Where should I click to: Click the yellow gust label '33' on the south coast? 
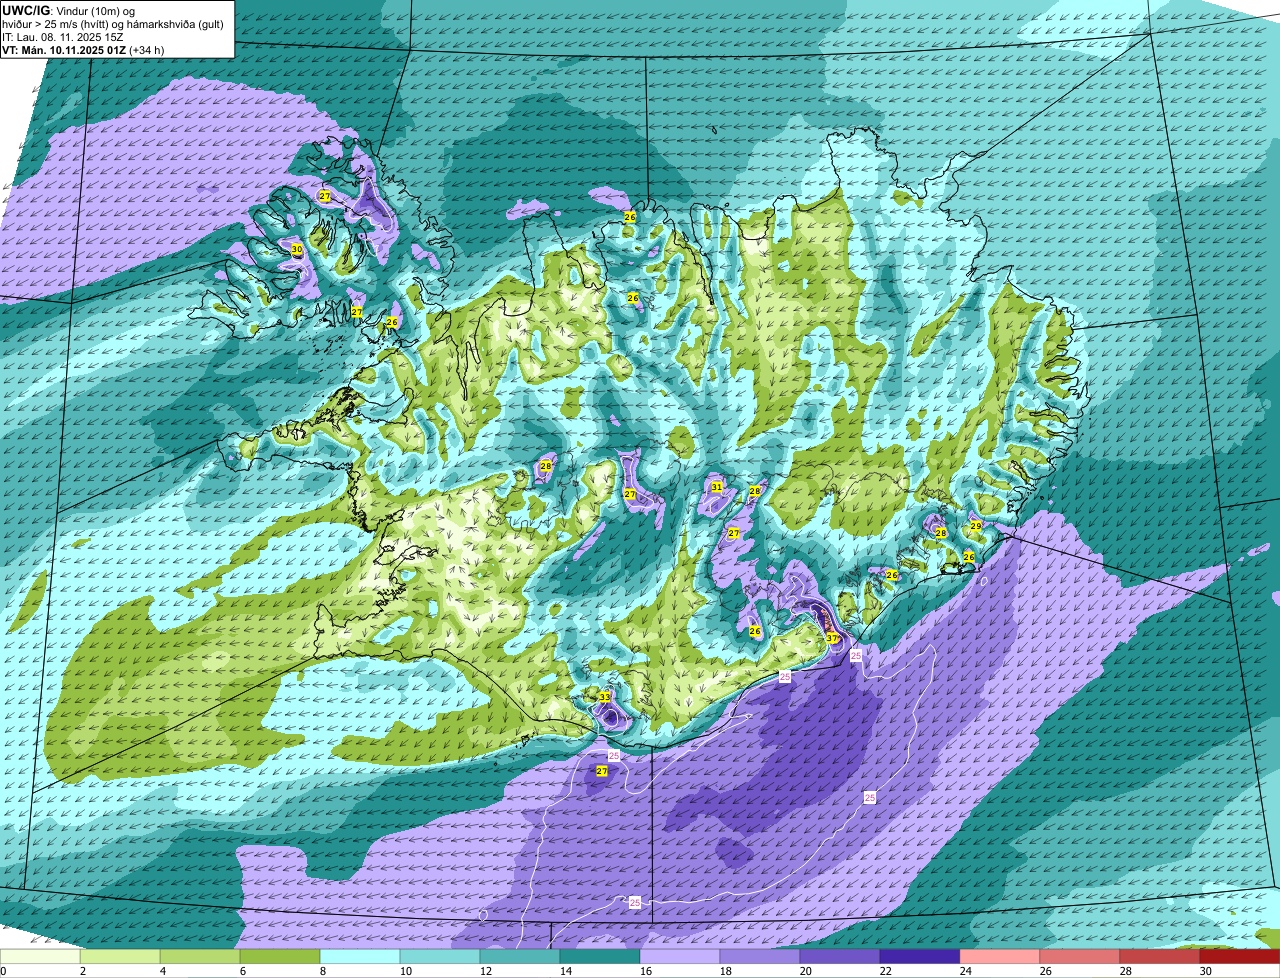(x=604, y=697)
